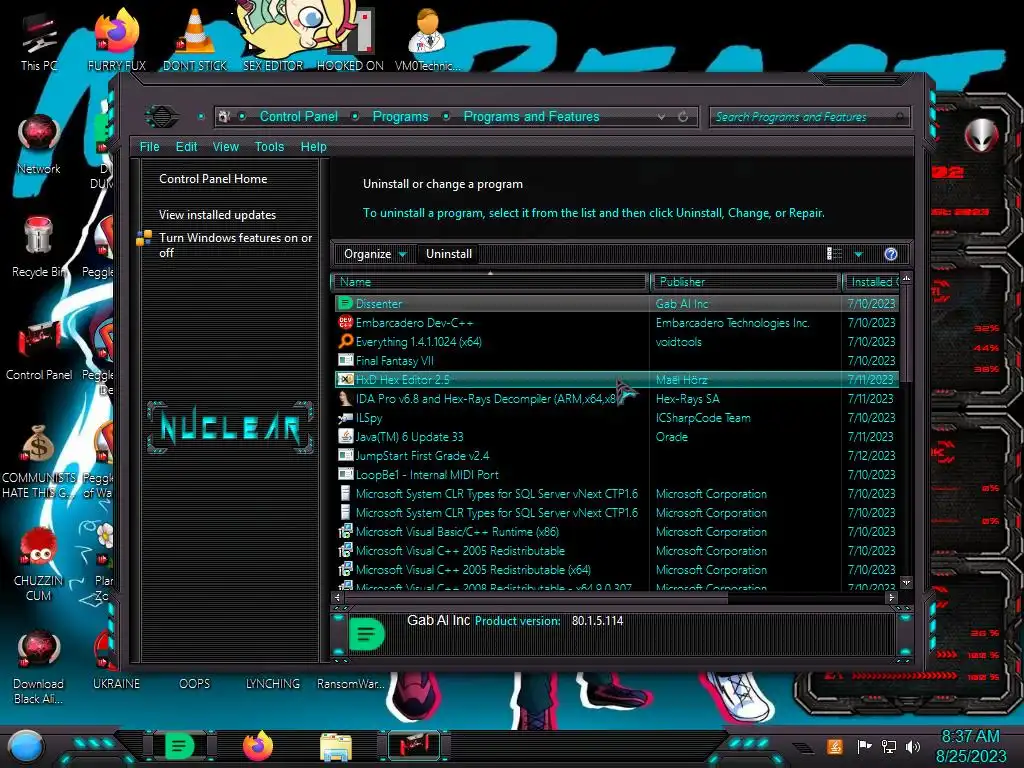Select the Dissenter program row
The height and width of the screenshot is (768, 1024).
[x=616, y=304]
